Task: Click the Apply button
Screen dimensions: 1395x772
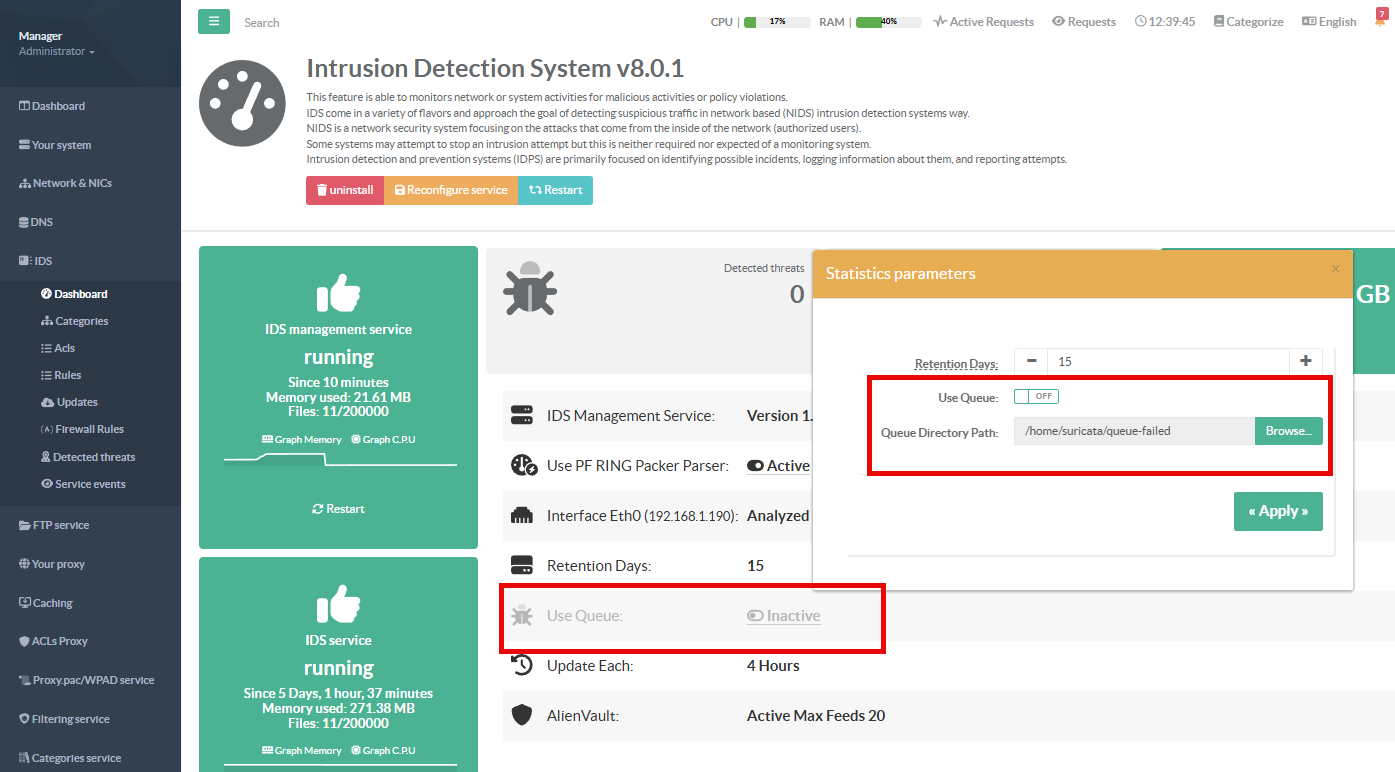Action: coord(1277,511)
